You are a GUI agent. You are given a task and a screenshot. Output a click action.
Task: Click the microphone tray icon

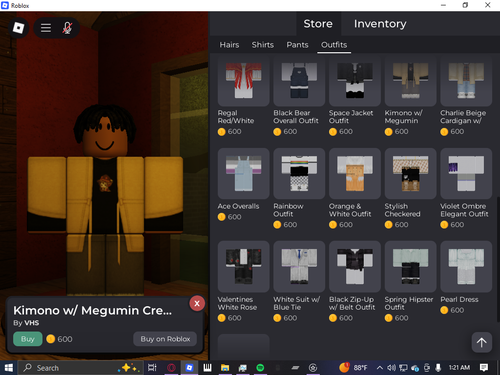(x=438, y=368)
